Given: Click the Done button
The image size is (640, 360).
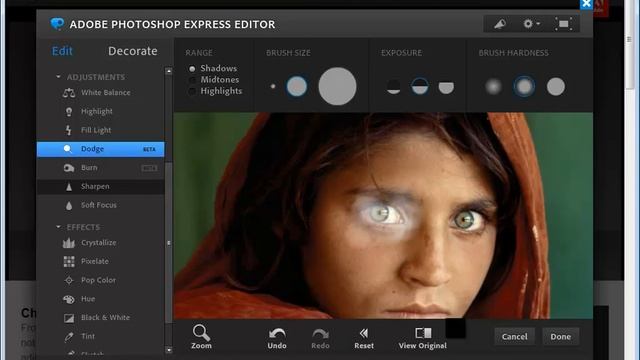Looking at the screenshot, I should tap(560, 337).
